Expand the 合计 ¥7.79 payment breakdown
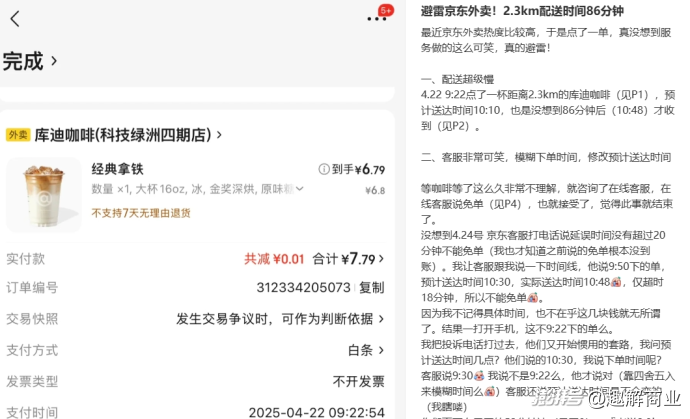This screenshot has width=690, height=419. click(x=348, y=259)
